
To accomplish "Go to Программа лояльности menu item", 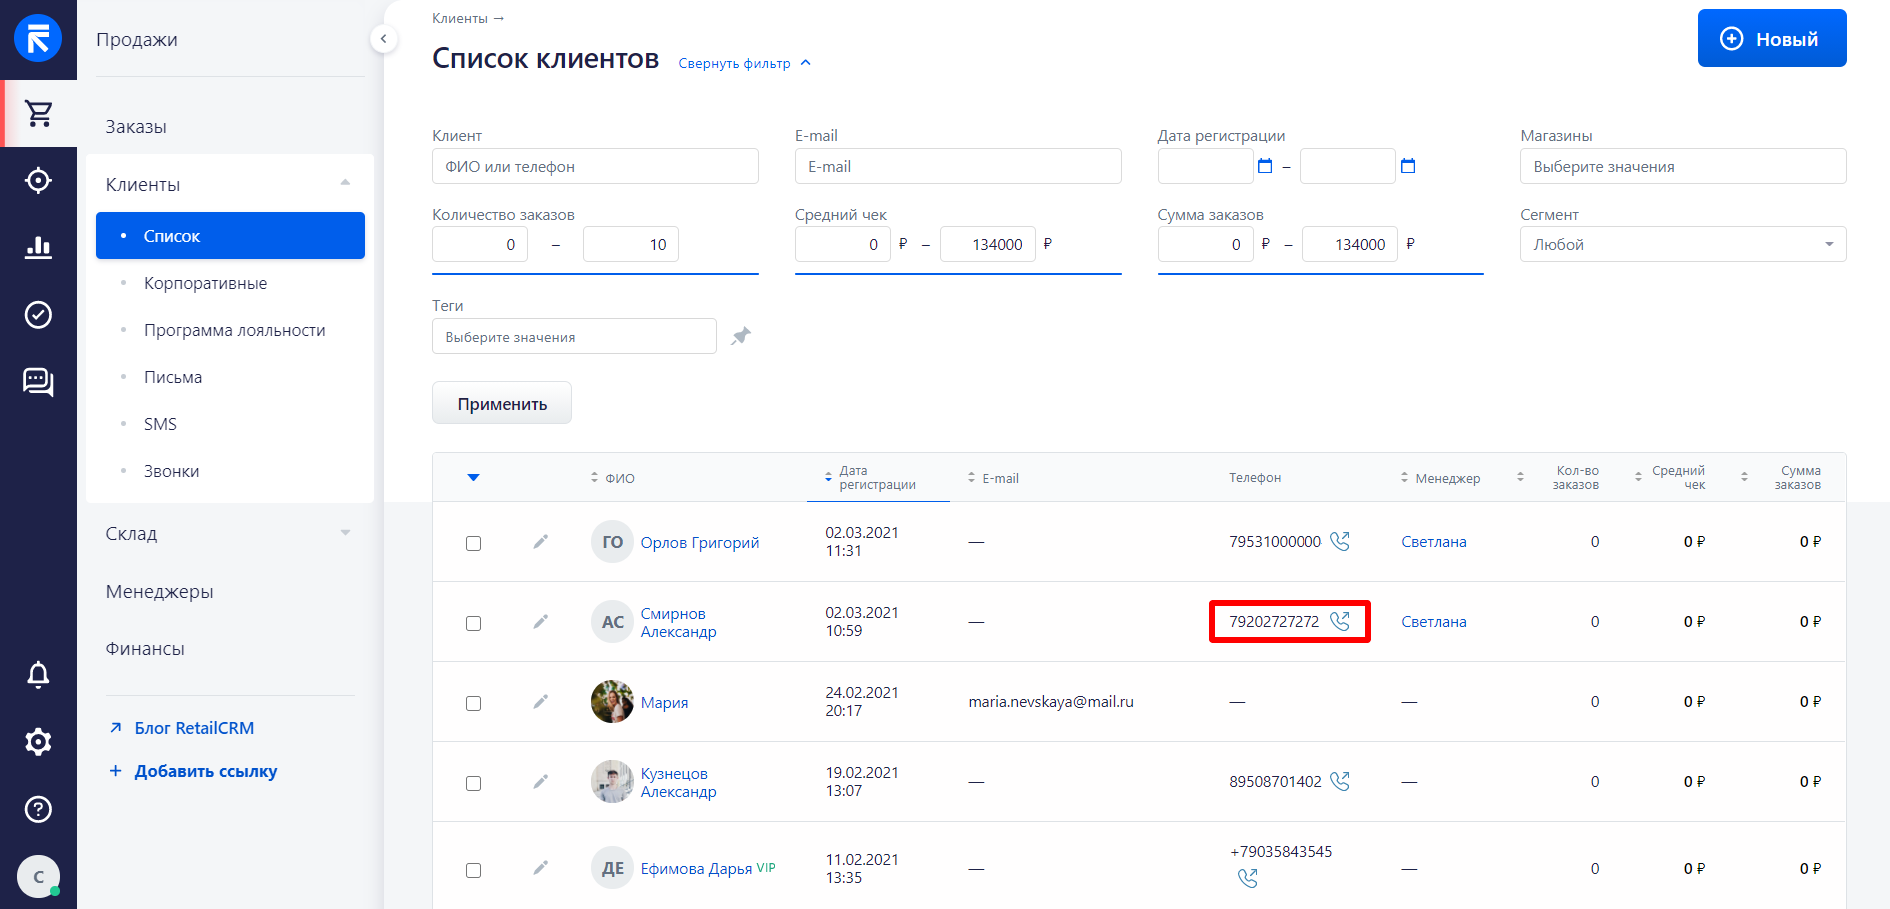I will 234,330.
